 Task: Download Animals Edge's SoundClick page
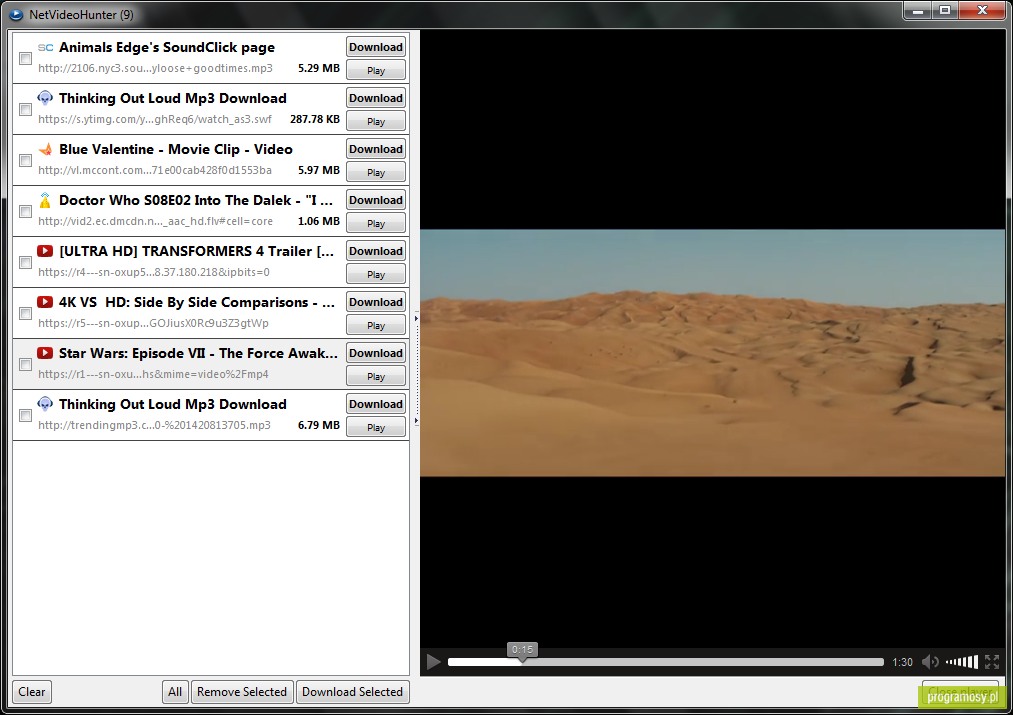coord(376,47)
